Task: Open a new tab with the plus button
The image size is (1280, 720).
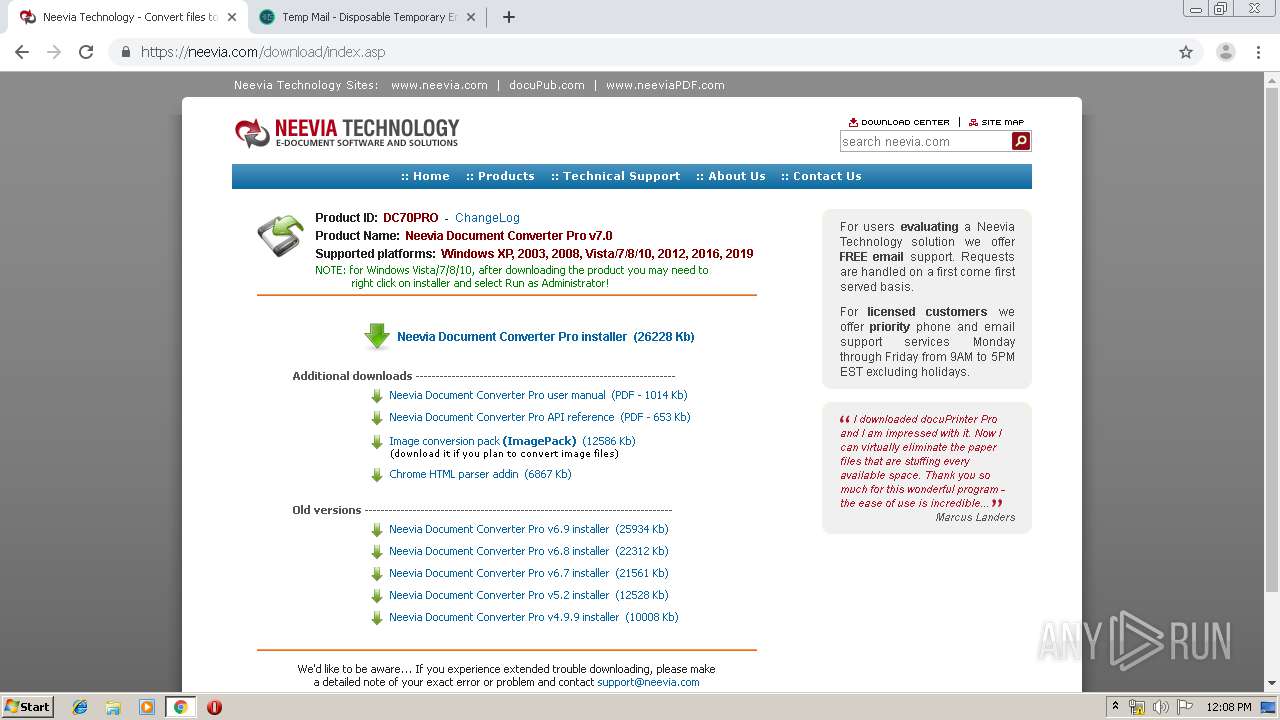Action: click(509, 17)
